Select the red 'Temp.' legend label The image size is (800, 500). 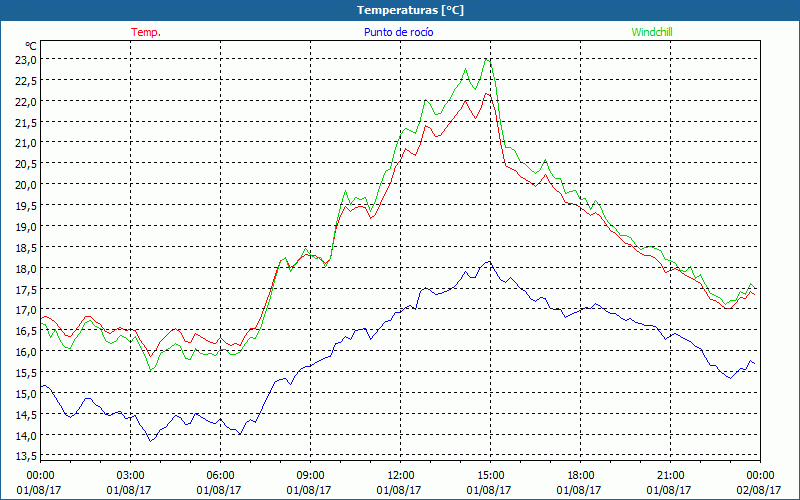pyautogui.click(x=146, y=32)
